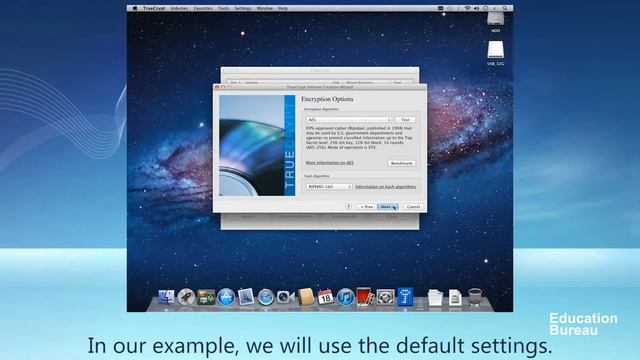
Task: Click the Benchmark button
Action: [x=401, y=163]
